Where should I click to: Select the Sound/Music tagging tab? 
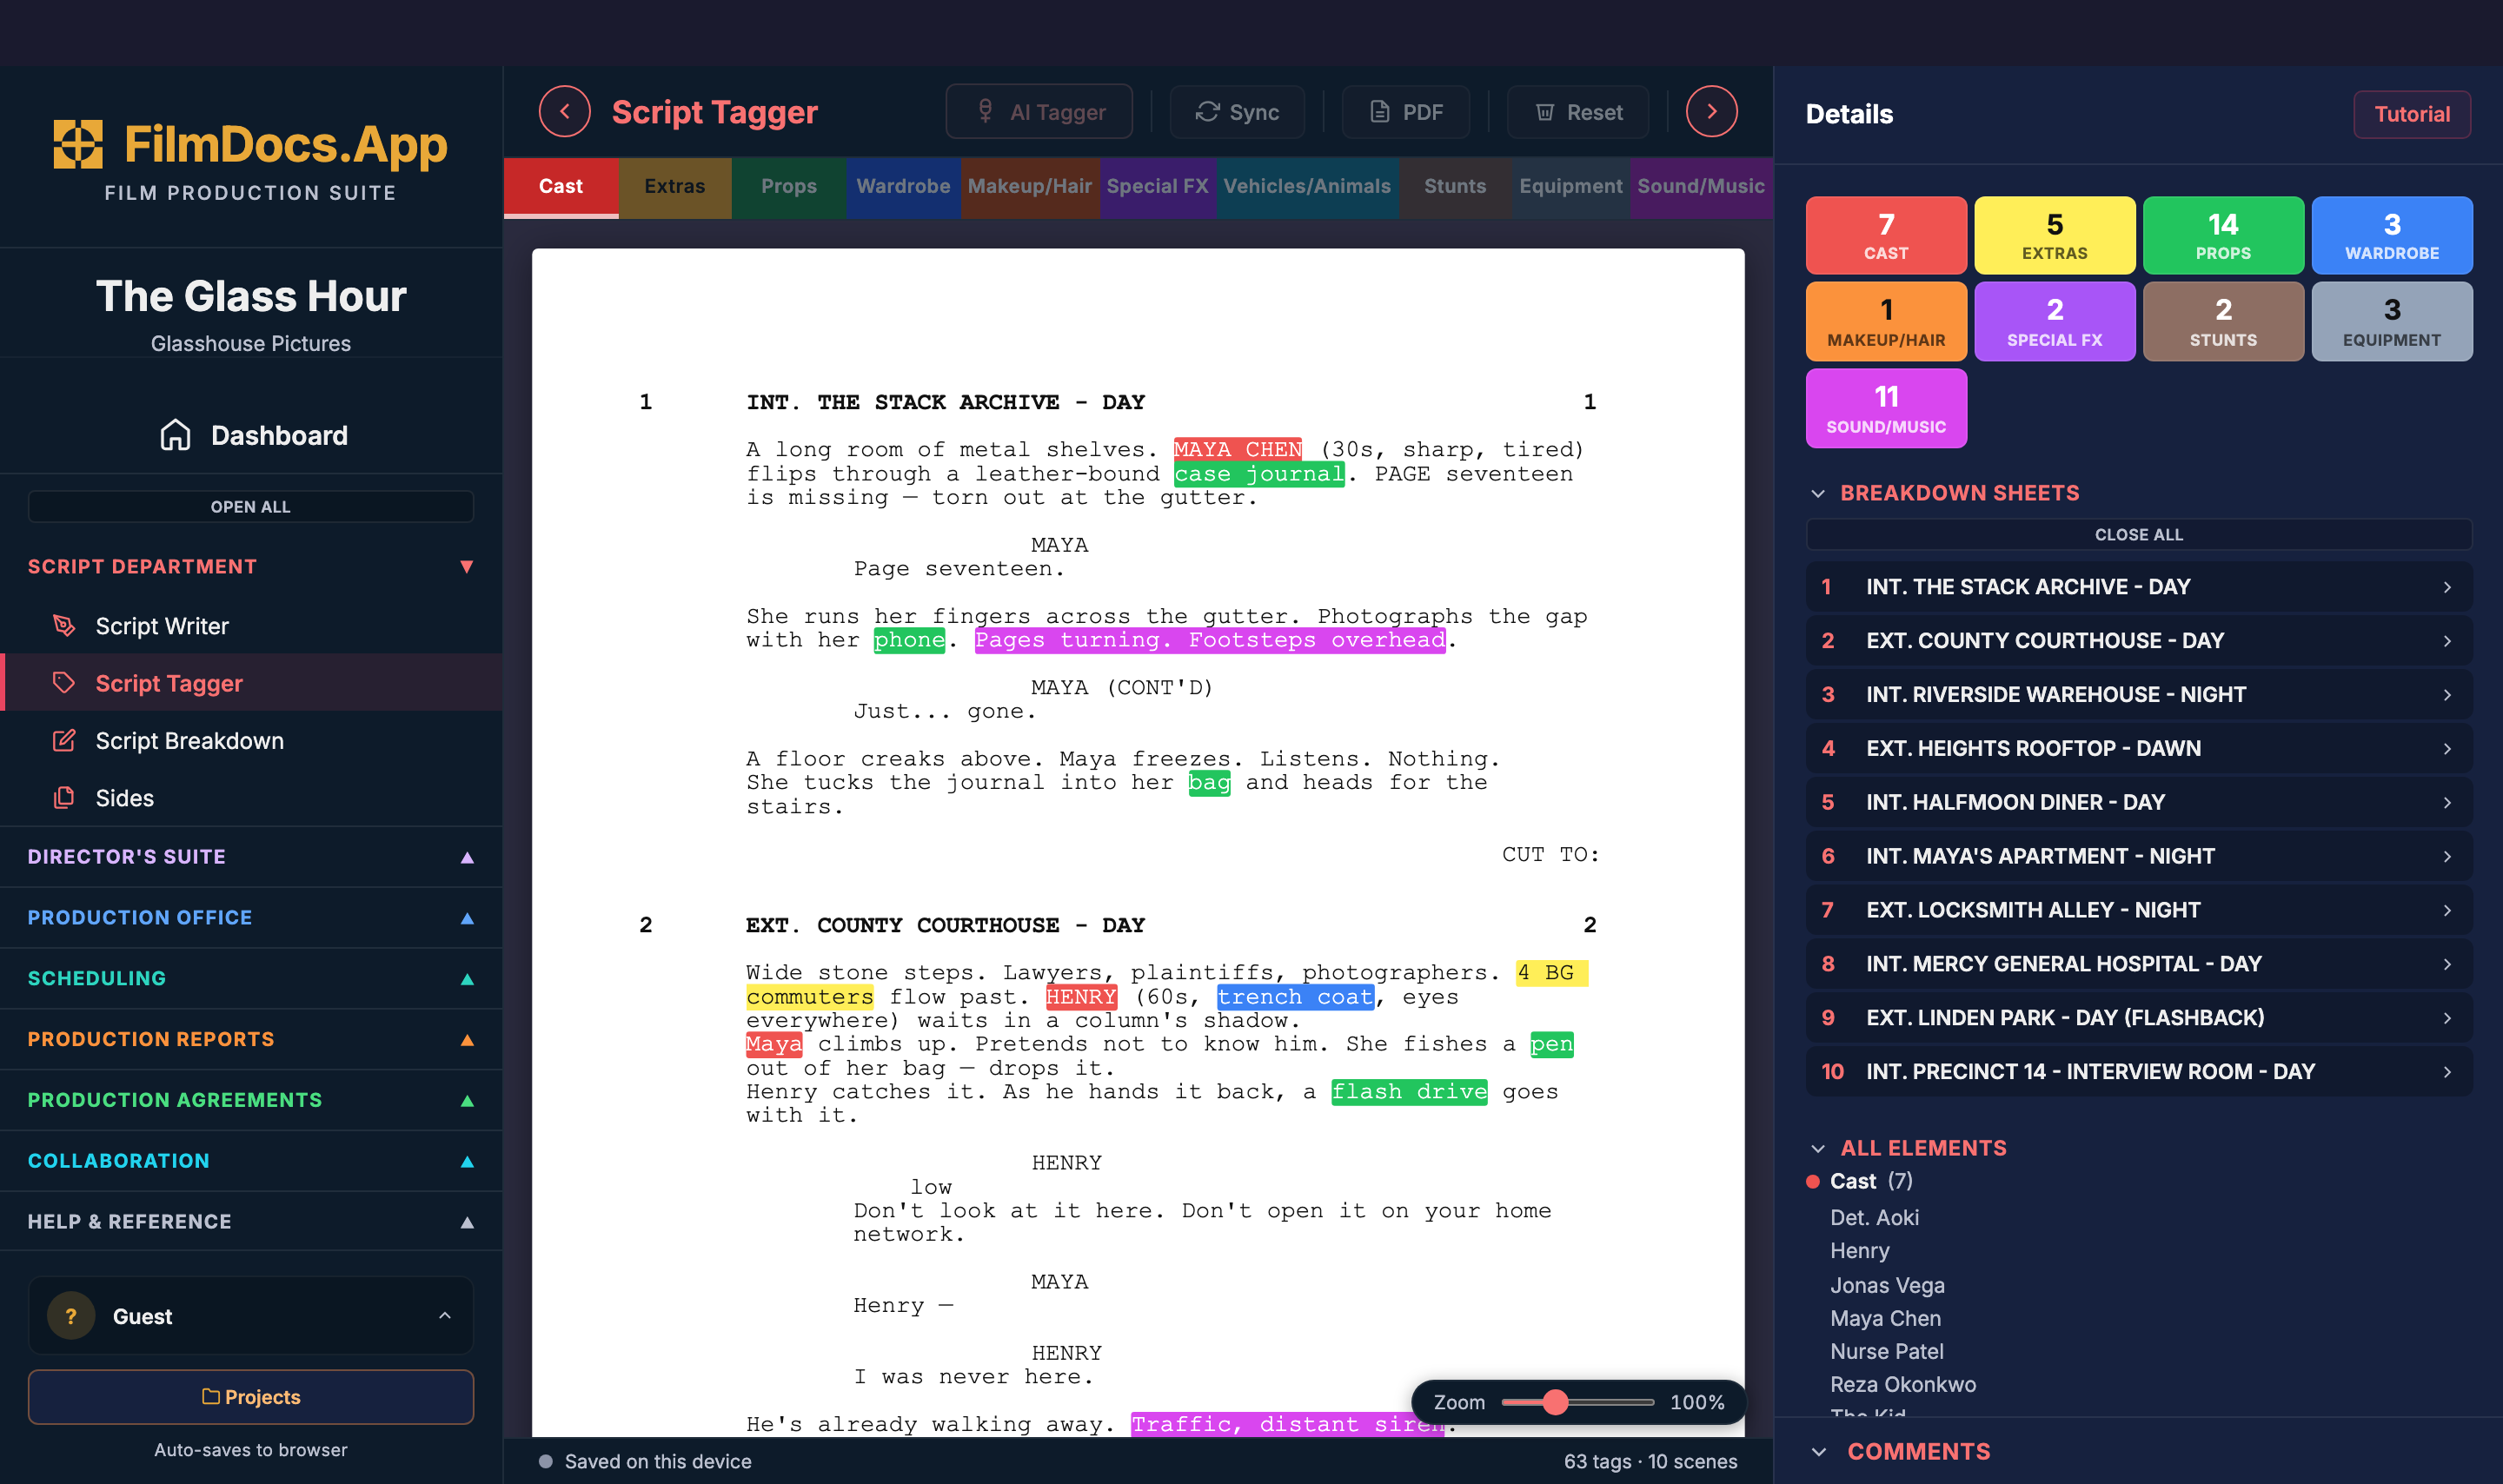click(1701, 186)
